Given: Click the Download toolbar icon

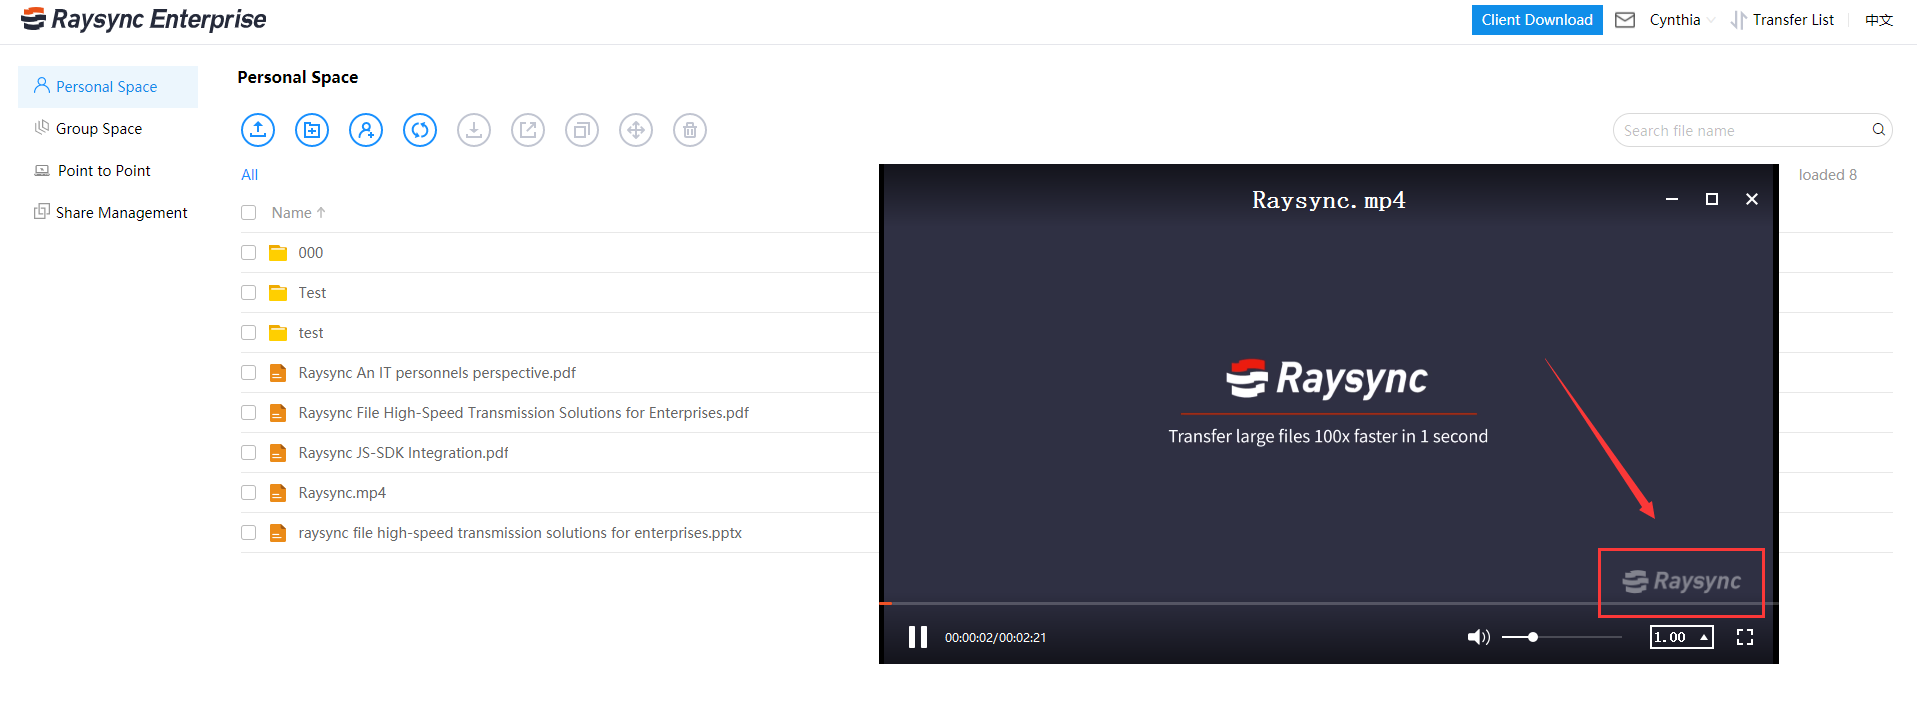Looking at the screenshot, I should (x=474, y=130).
